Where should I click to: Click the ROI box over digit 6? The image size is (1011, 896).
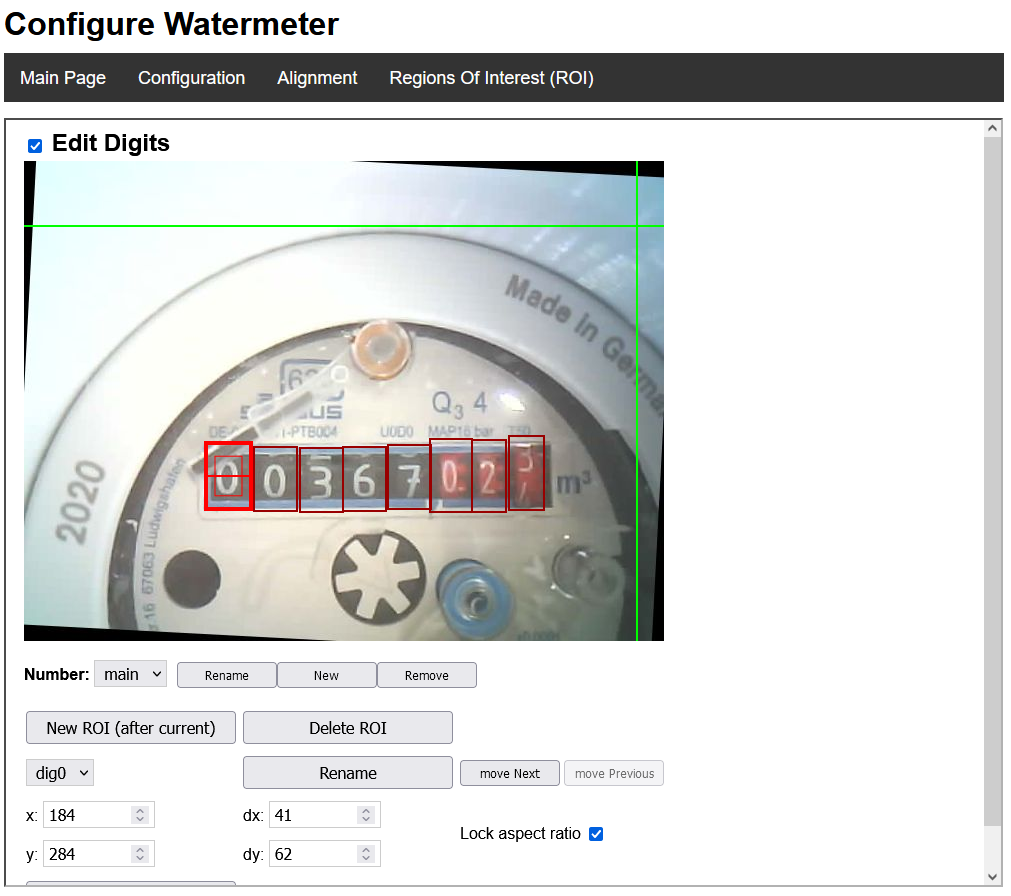coord(364,479)
